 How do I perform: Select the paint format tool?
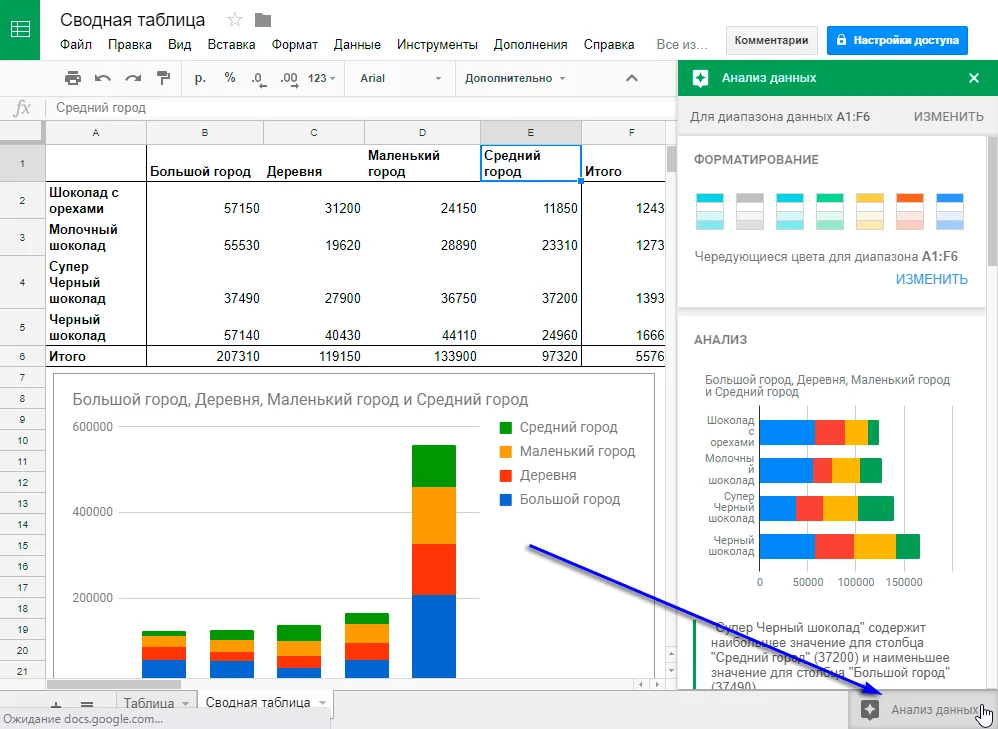click(x=163, y=78)
